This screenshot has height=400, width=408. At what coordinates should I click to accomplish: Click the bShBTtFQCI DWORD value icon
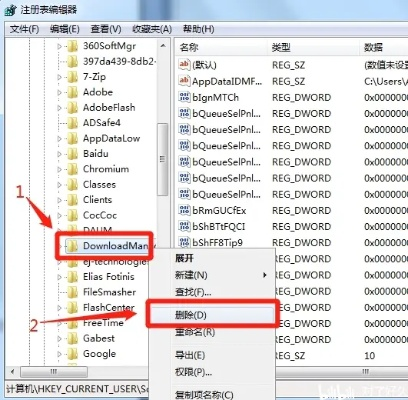click(184, 226)
